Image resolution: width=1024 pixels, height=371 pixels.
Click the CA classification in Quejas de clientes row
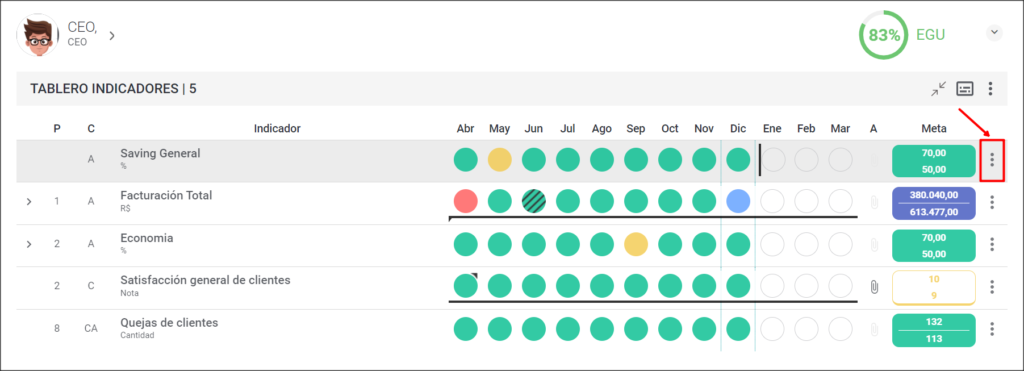[x=91, y=329]
